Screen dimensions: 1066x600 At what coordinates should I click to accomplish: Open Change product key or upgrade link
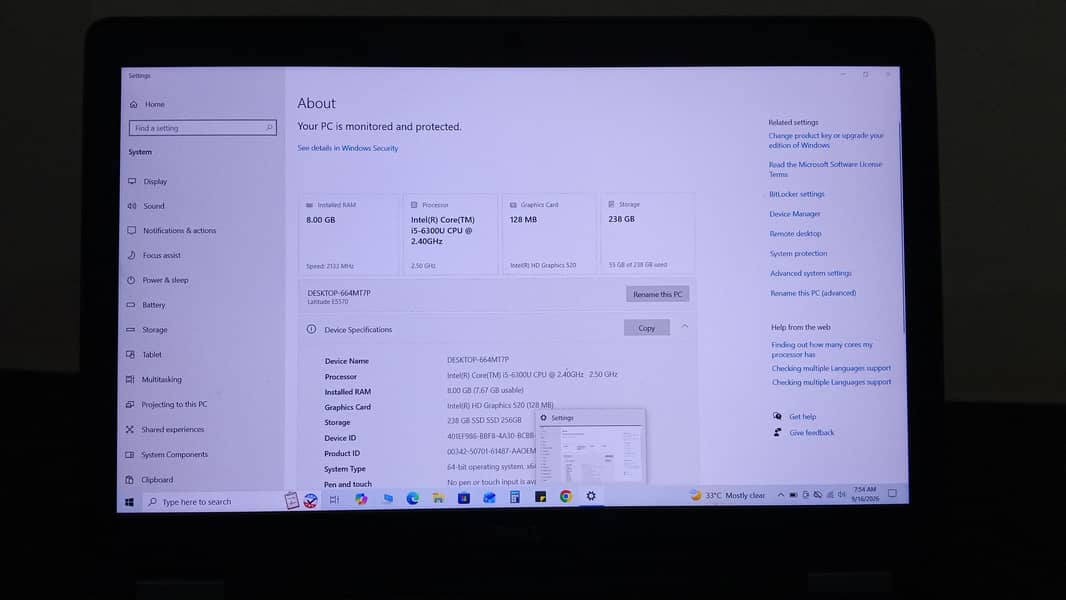click(x=826, y=141)
